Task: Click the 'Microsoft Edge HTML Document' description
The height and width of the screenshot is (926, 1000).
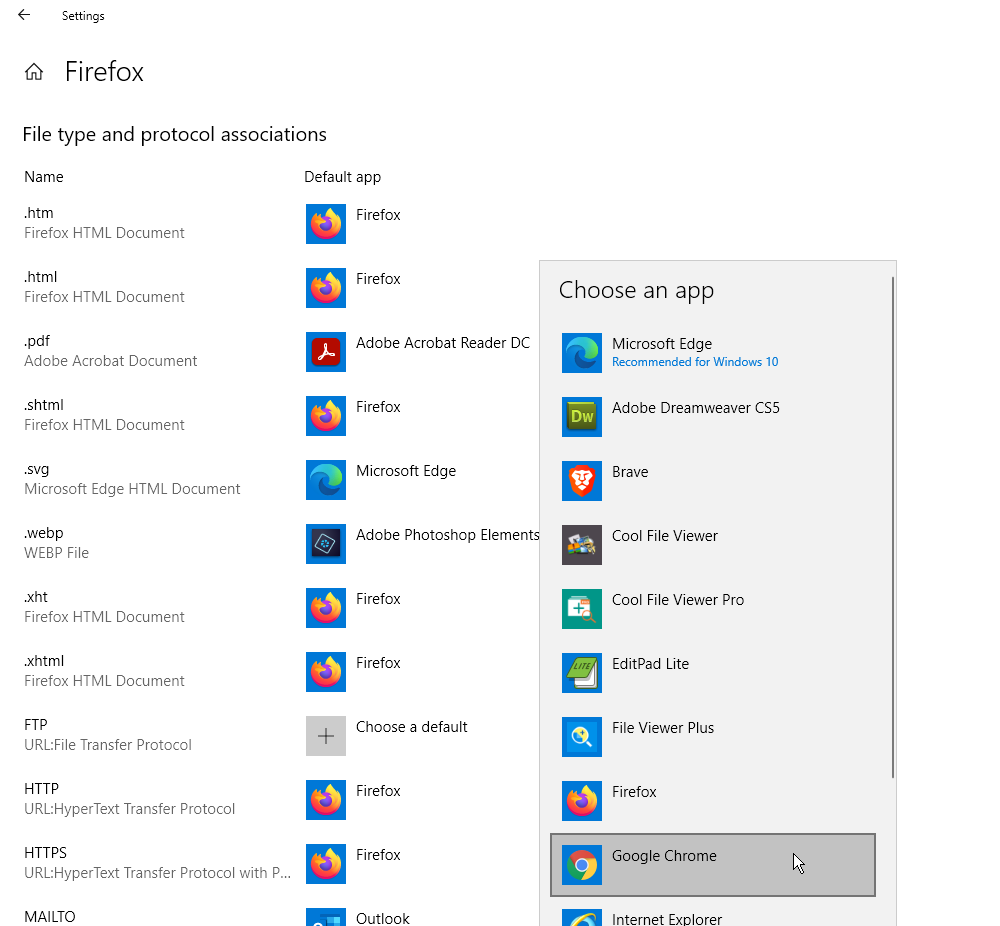Action: click(132, 489)
